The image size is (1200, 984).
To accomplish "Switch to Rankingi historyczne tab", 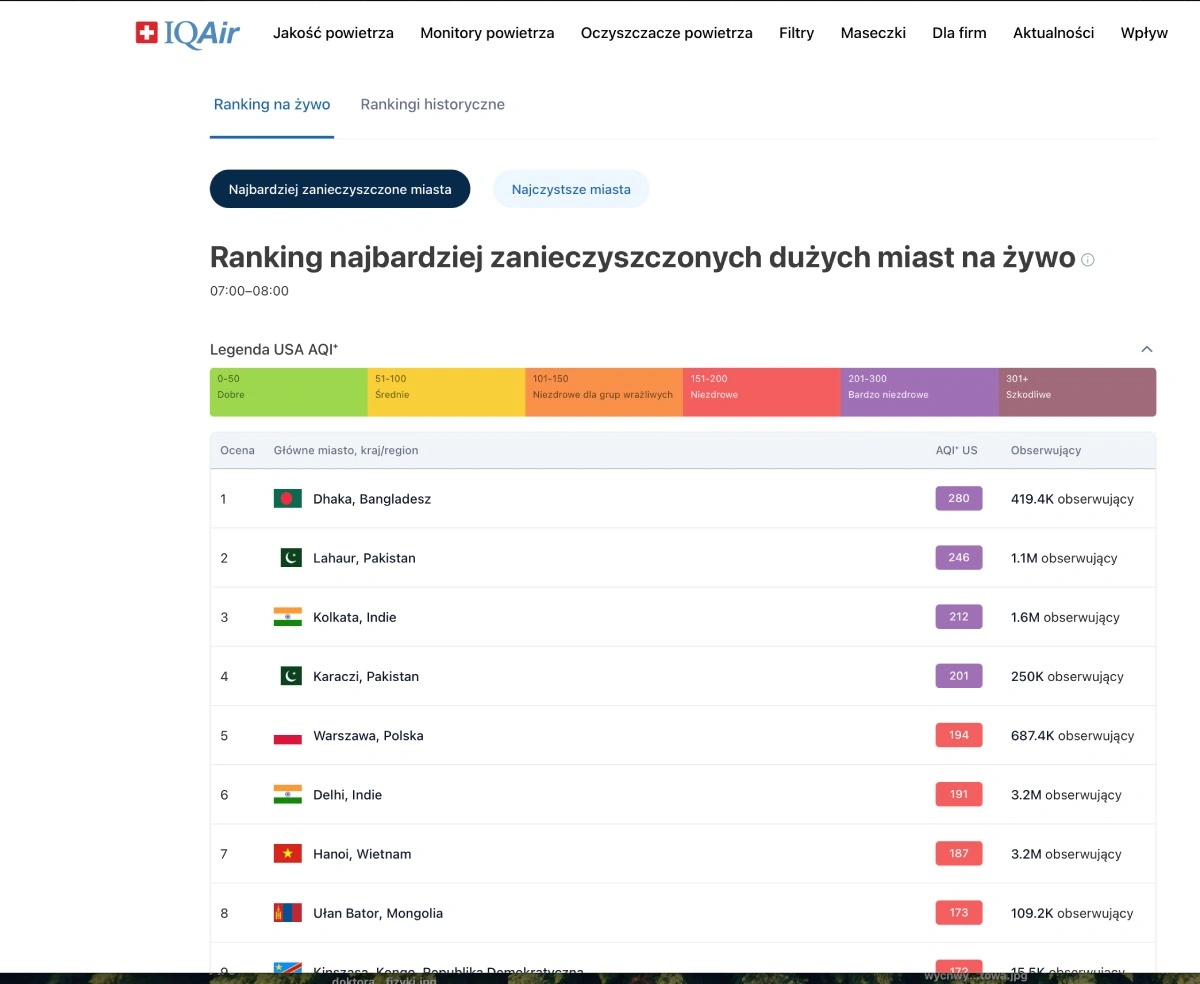I will [432, 104].
